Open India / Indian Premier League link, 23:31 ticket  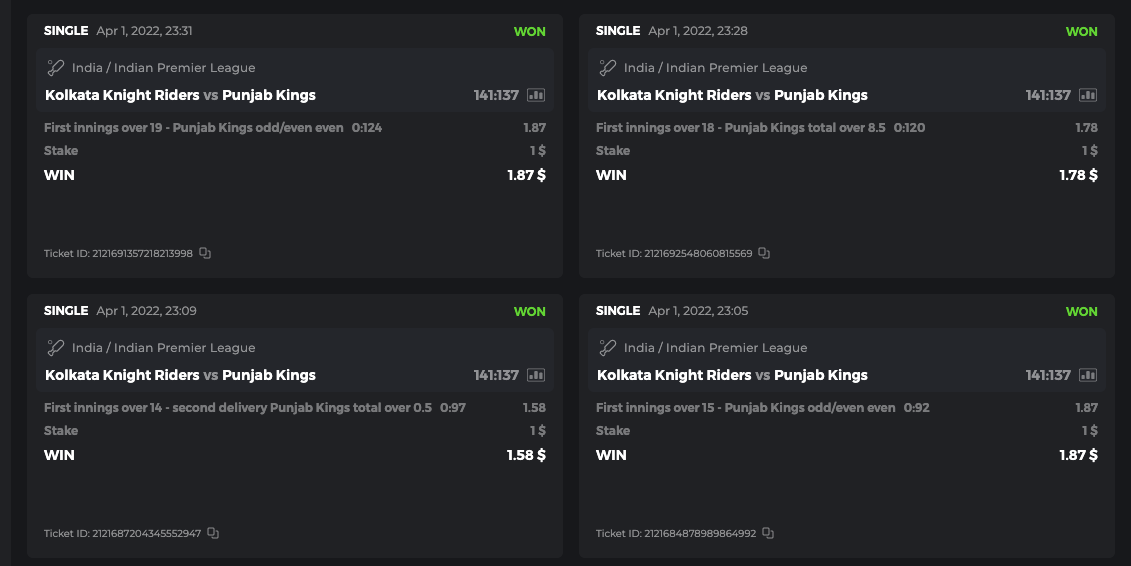(164, 68)
